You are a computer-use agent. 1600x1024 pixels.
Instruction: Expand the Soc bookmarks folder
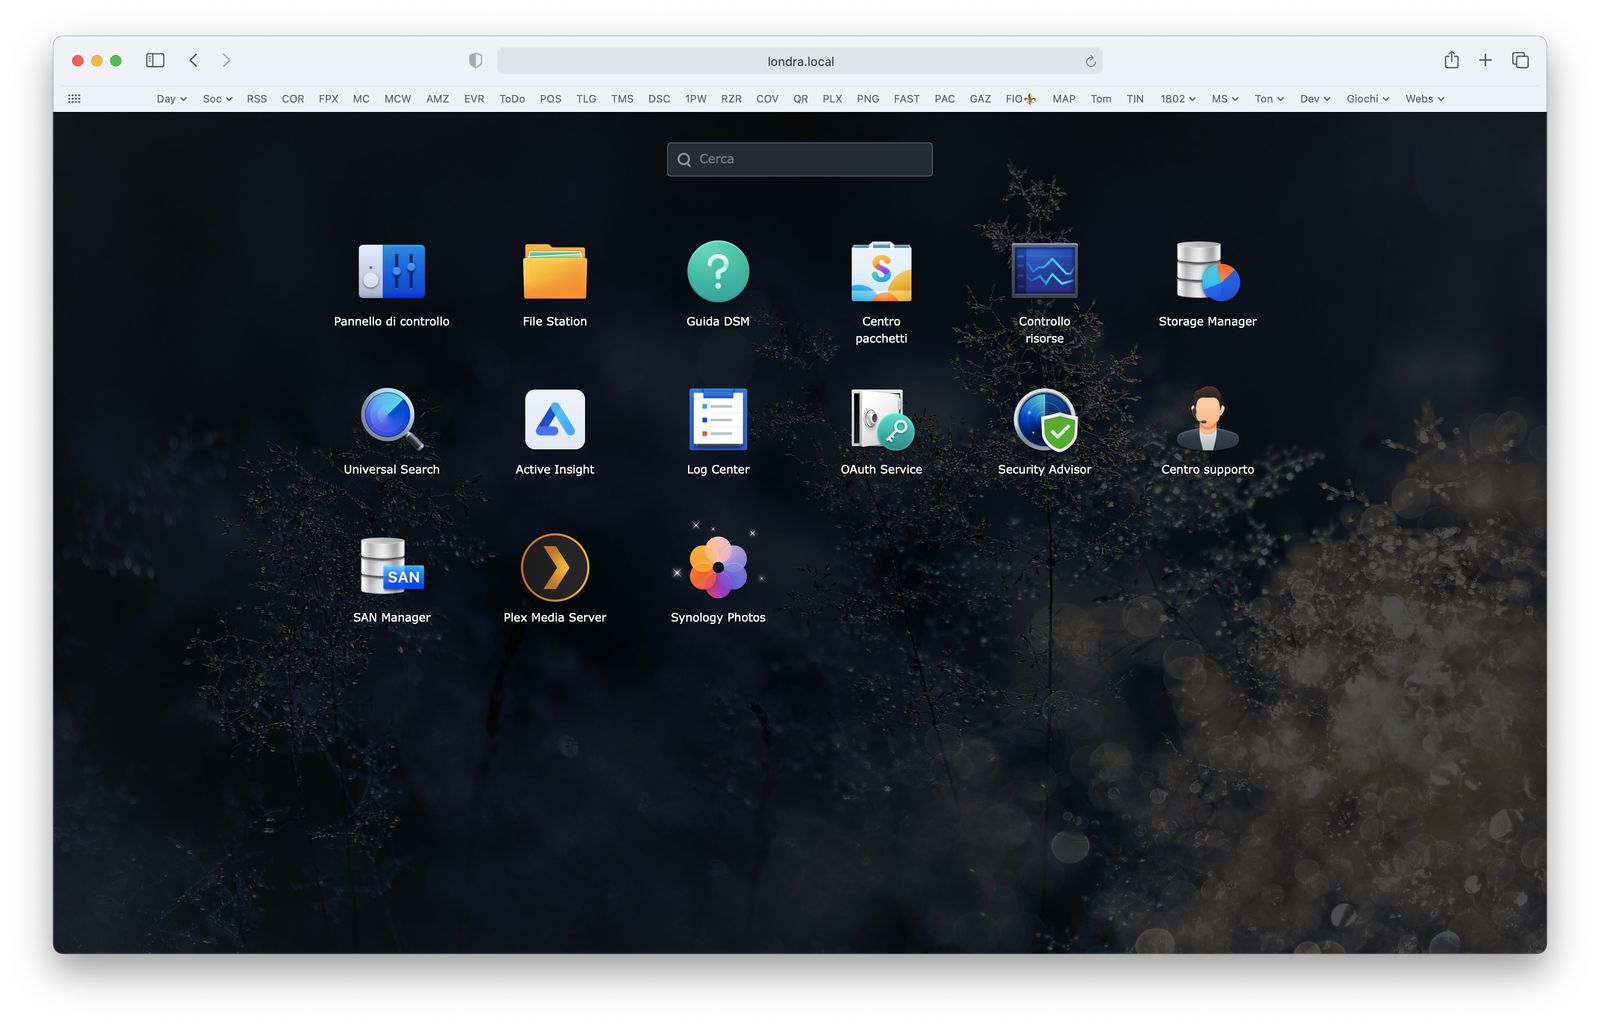(x=217, y=99)
